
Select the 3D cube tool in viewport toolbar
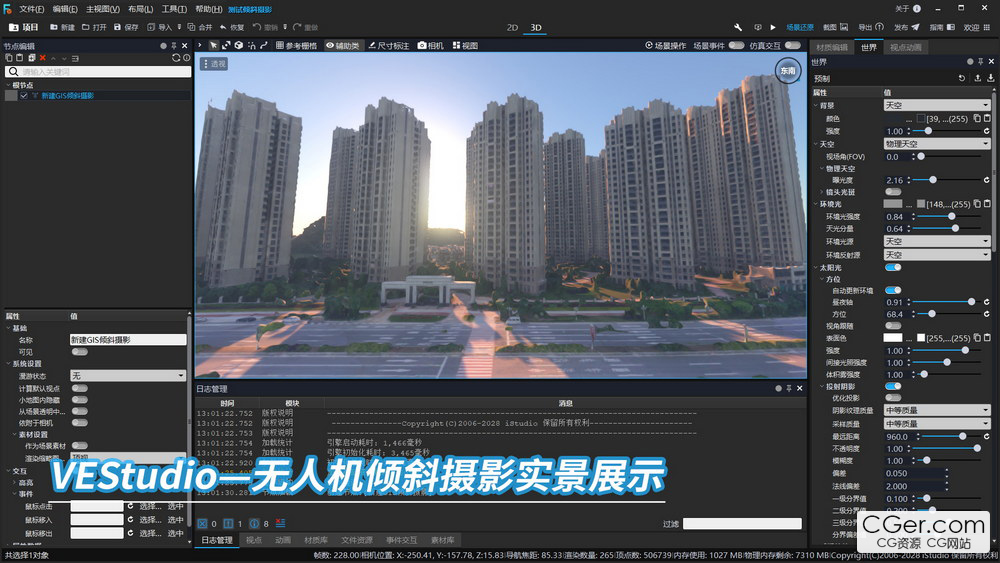[x=239, y=45]
